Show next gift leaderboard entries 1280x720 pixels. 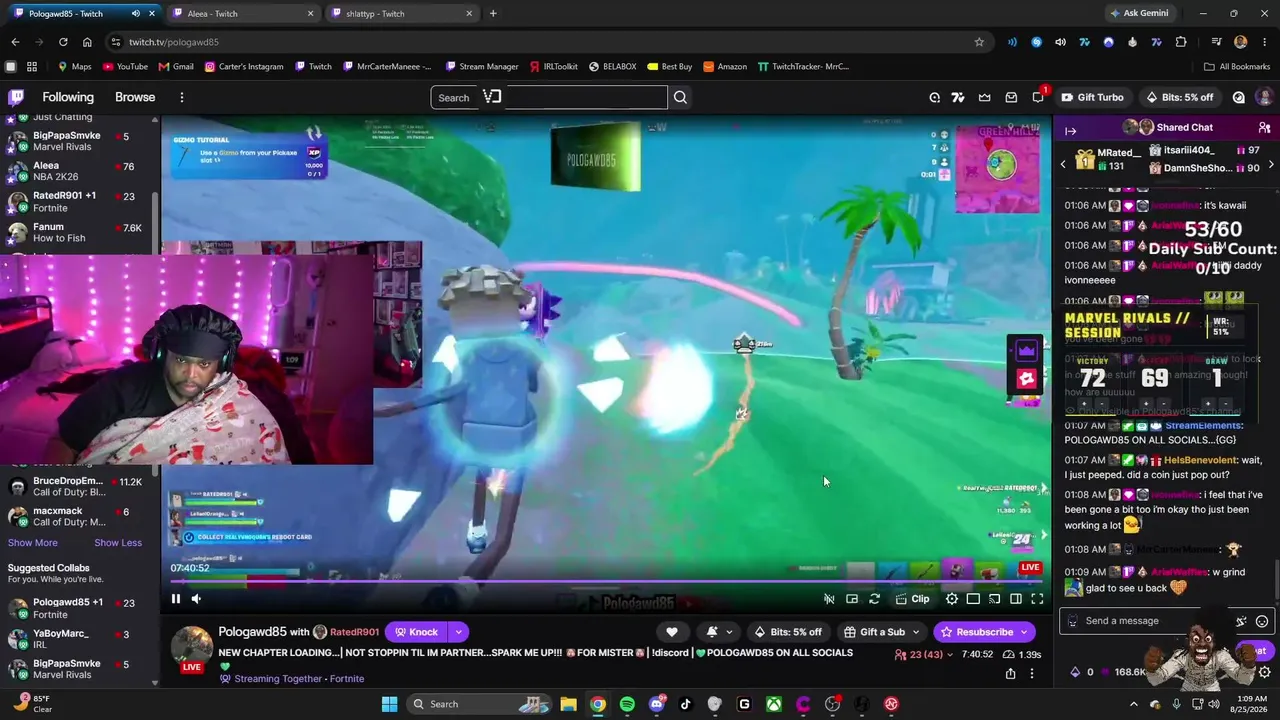click(x=1271, y=163)
